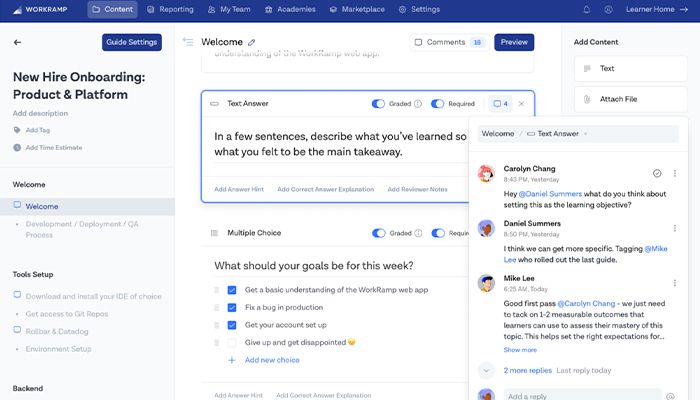Select 'Rollbar & Datadog' page

pos(57,332)
